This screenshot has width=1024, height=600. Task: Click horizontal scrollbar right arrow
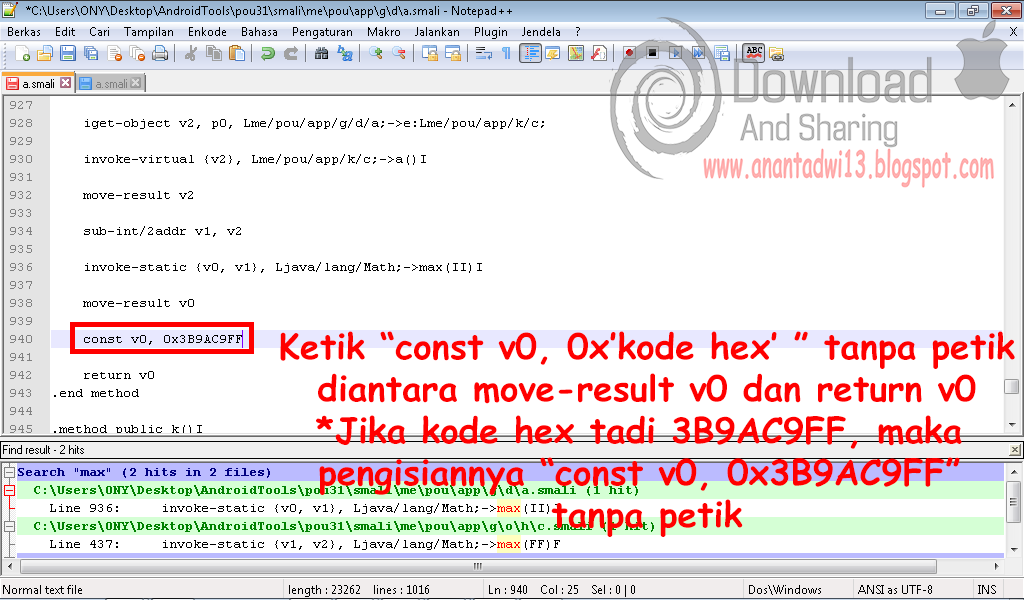point(997,566)
